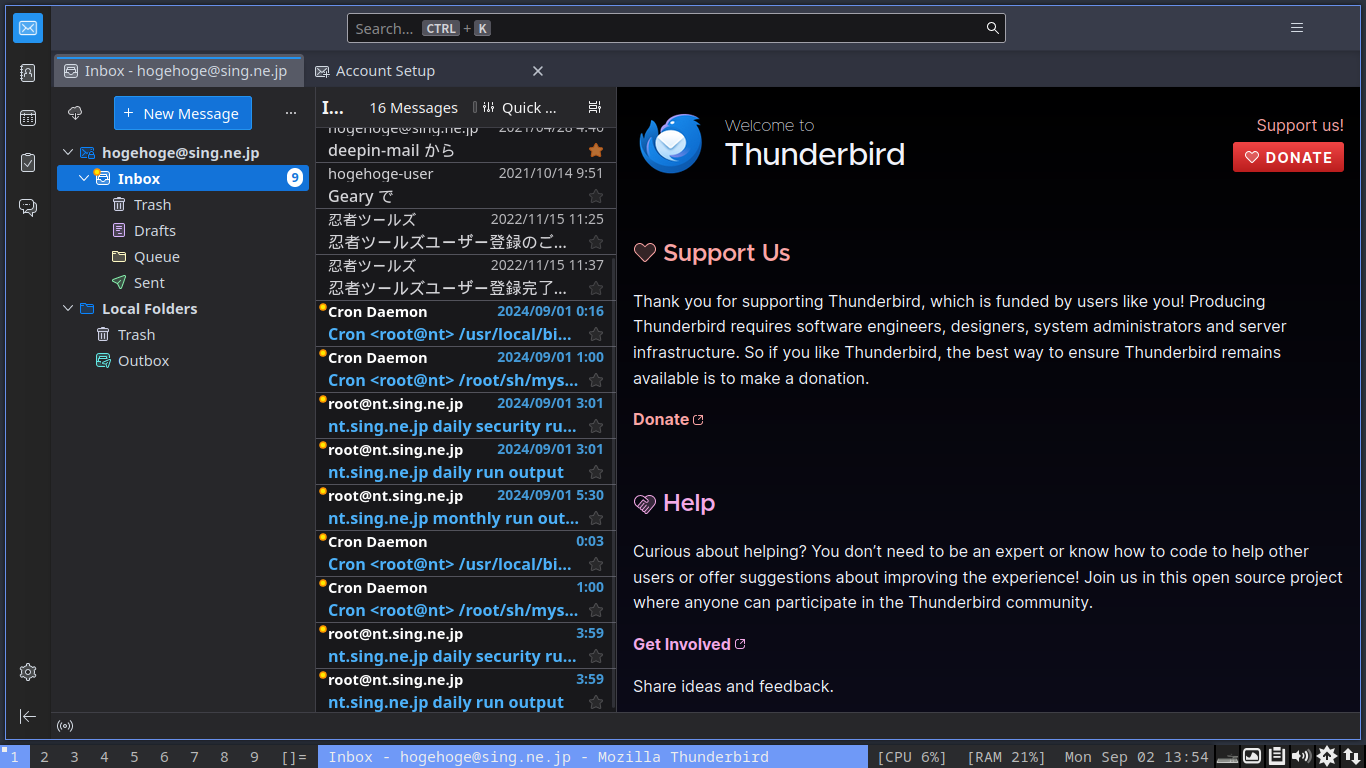Open the Mail space in the sidebar
Viewport: 1366px width, 768px height.
click(28, 28)
